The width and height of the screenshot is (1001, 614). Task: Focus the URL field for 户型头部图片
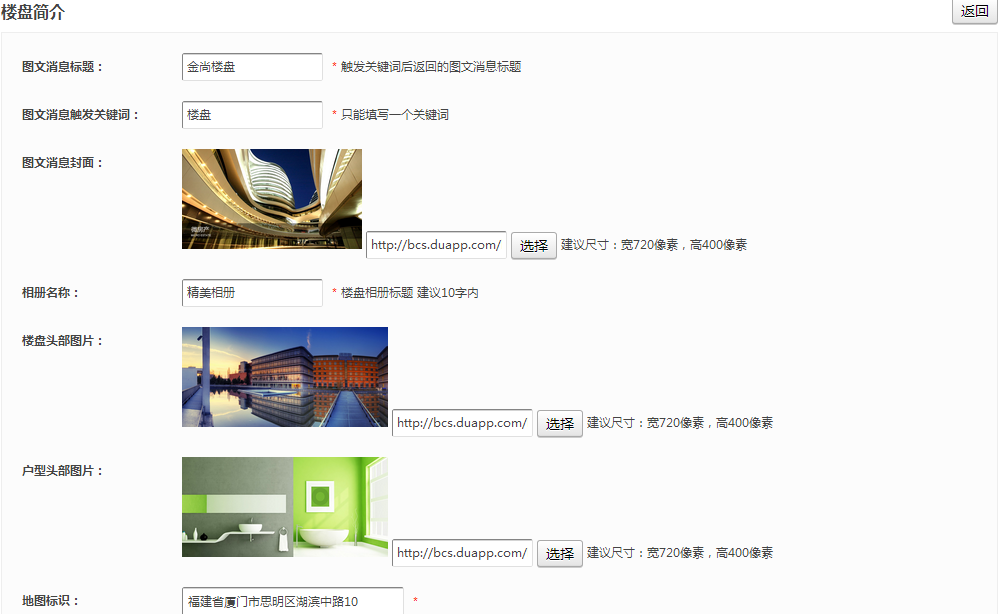coord(462,553)
